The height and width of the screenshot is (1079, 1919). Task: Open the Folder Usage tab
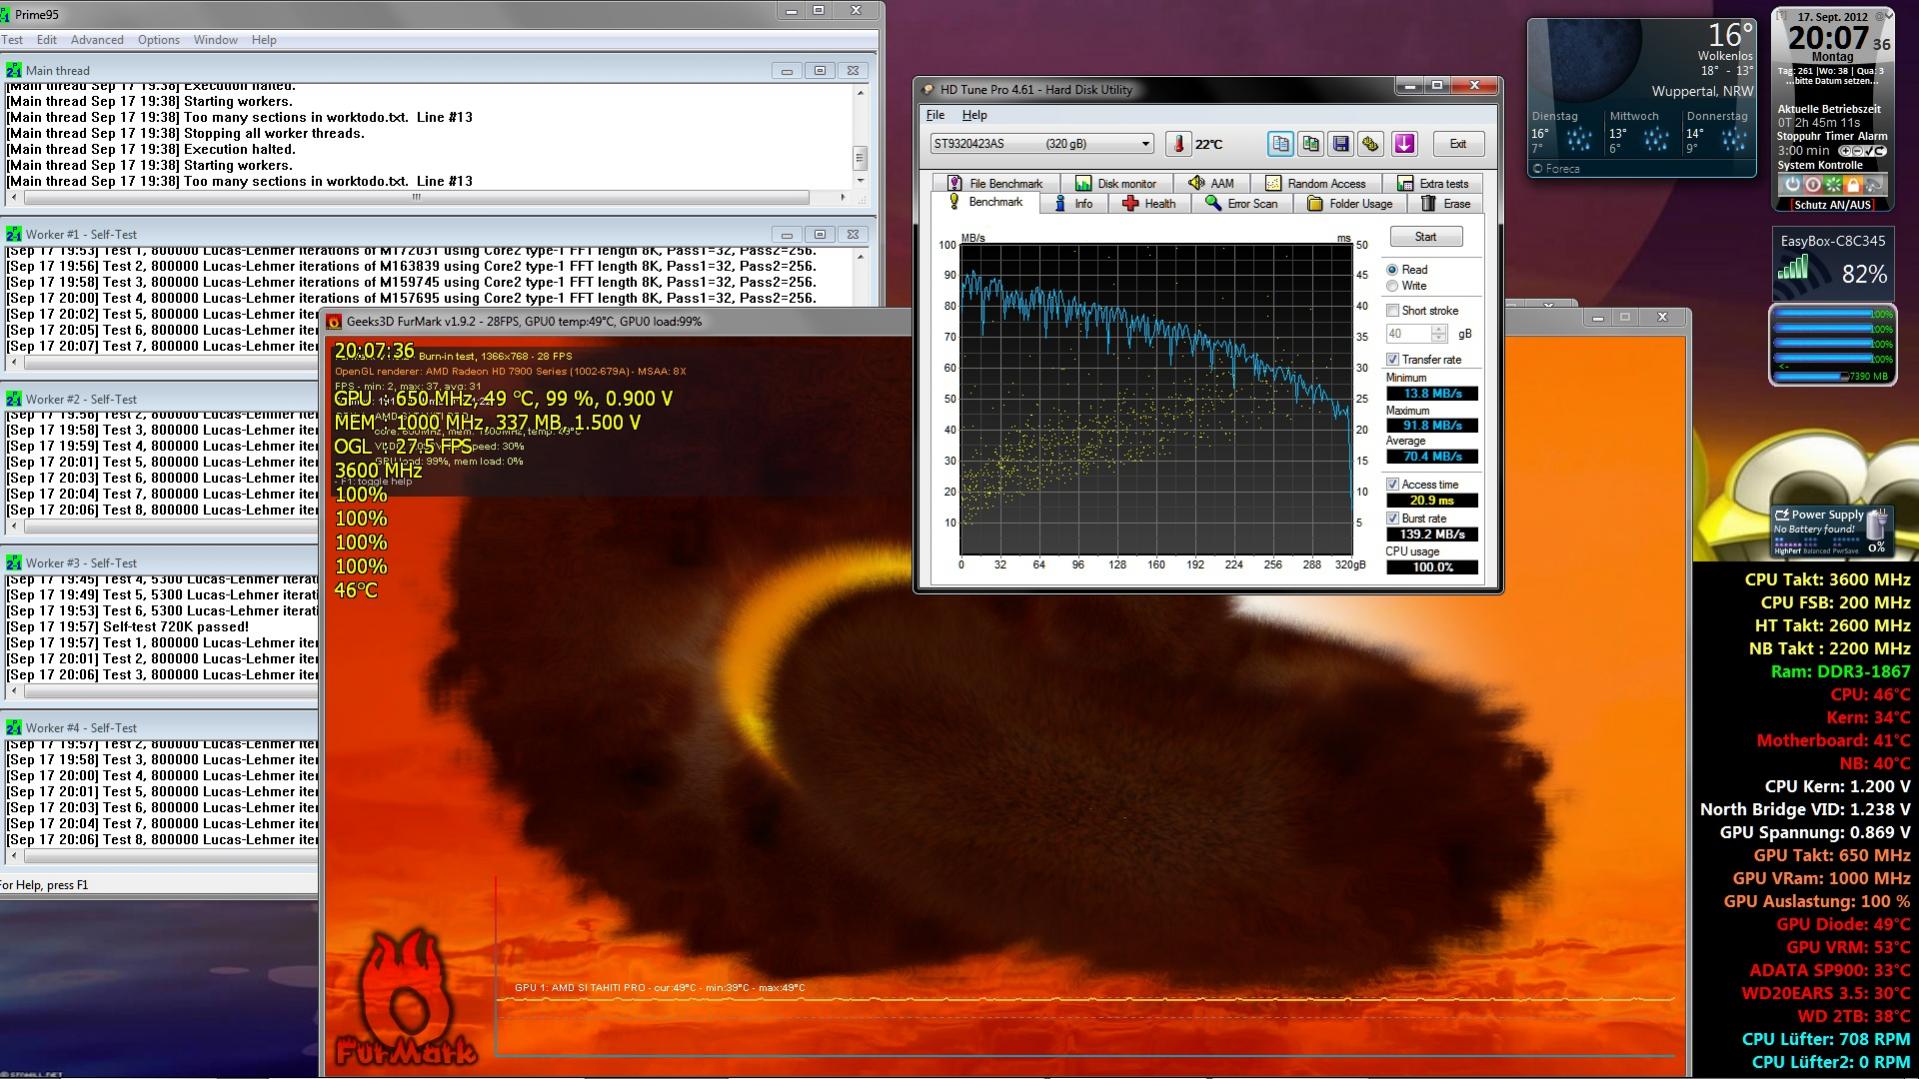(1350, 204)
